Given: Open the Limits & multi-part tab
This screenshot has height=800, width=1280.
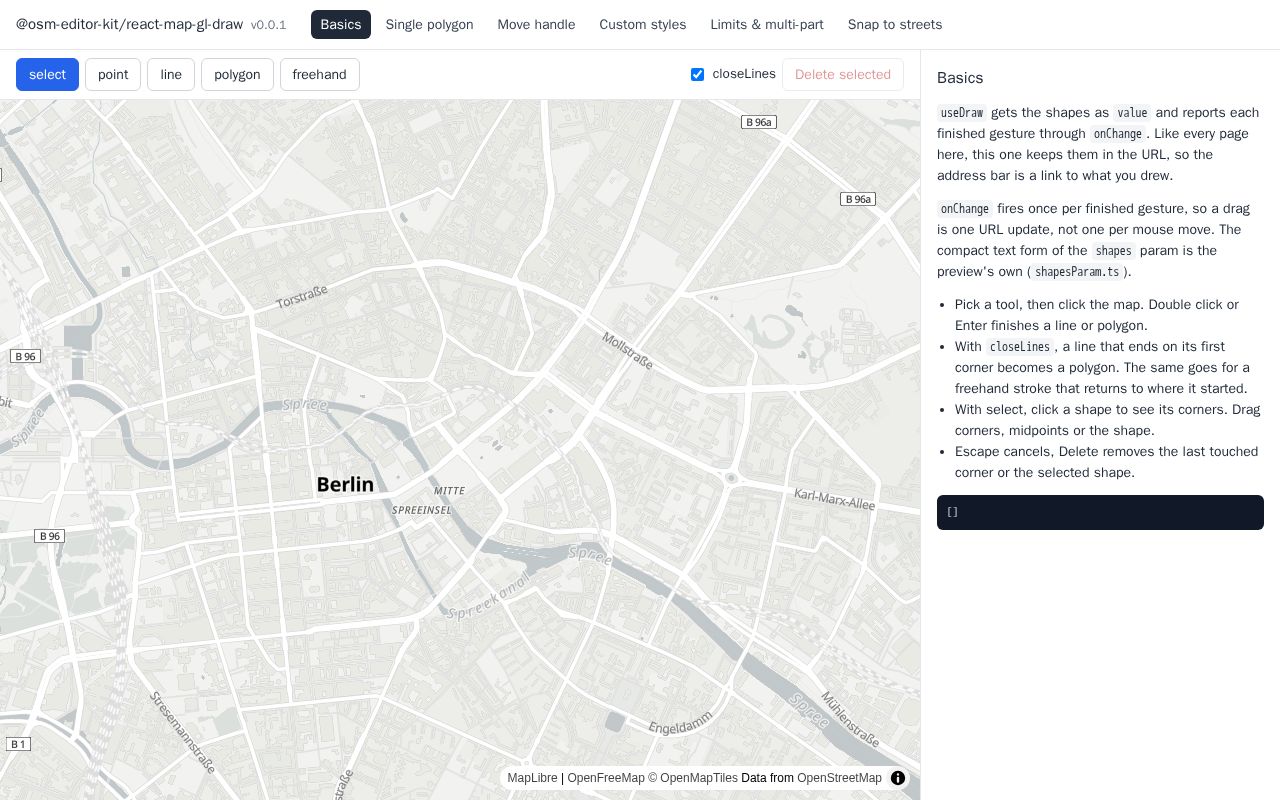Looking at the screenshot, I should coord(767,24).
